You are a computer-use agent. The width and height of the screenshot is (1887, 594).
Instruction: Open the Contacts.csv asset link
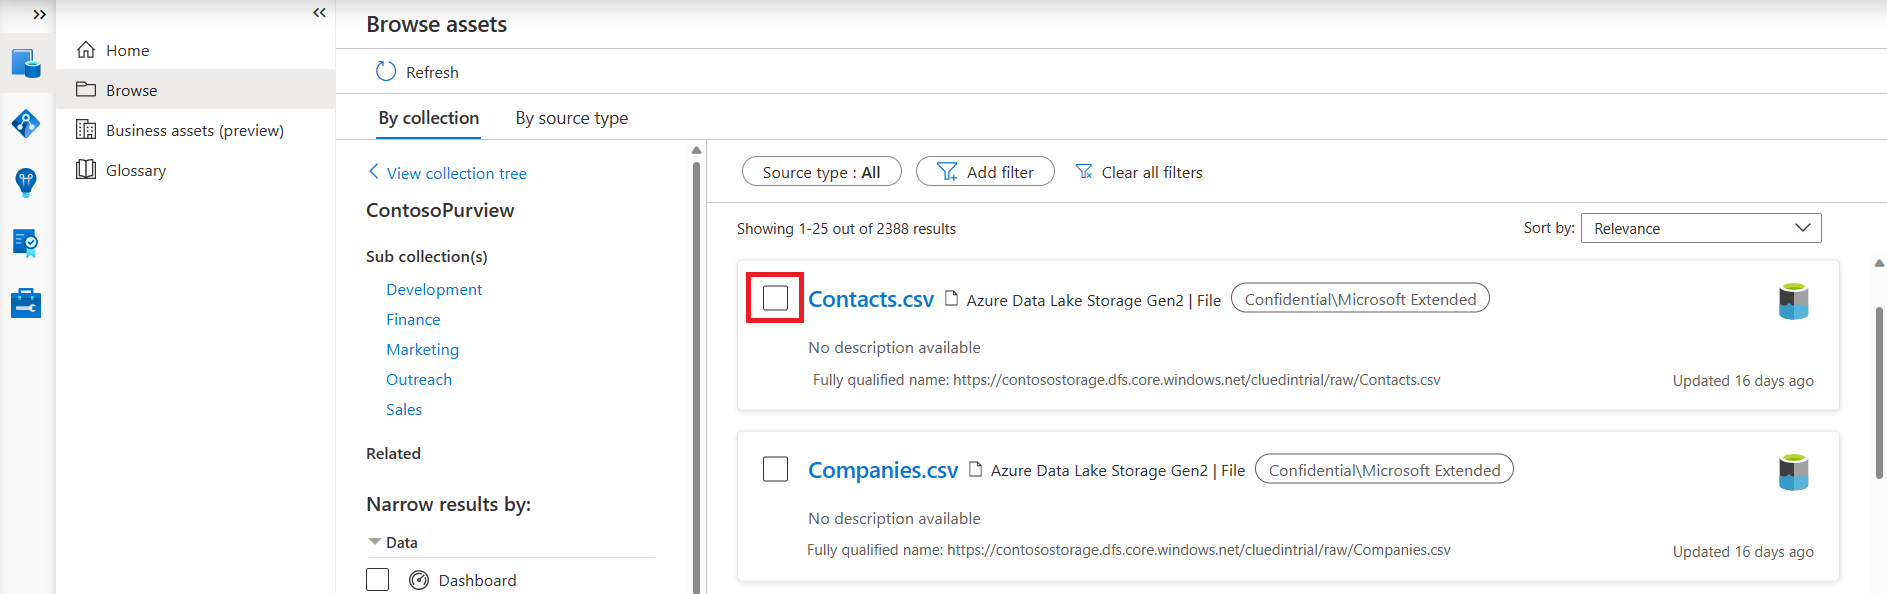pyautogui.click(x=871, y=299)
